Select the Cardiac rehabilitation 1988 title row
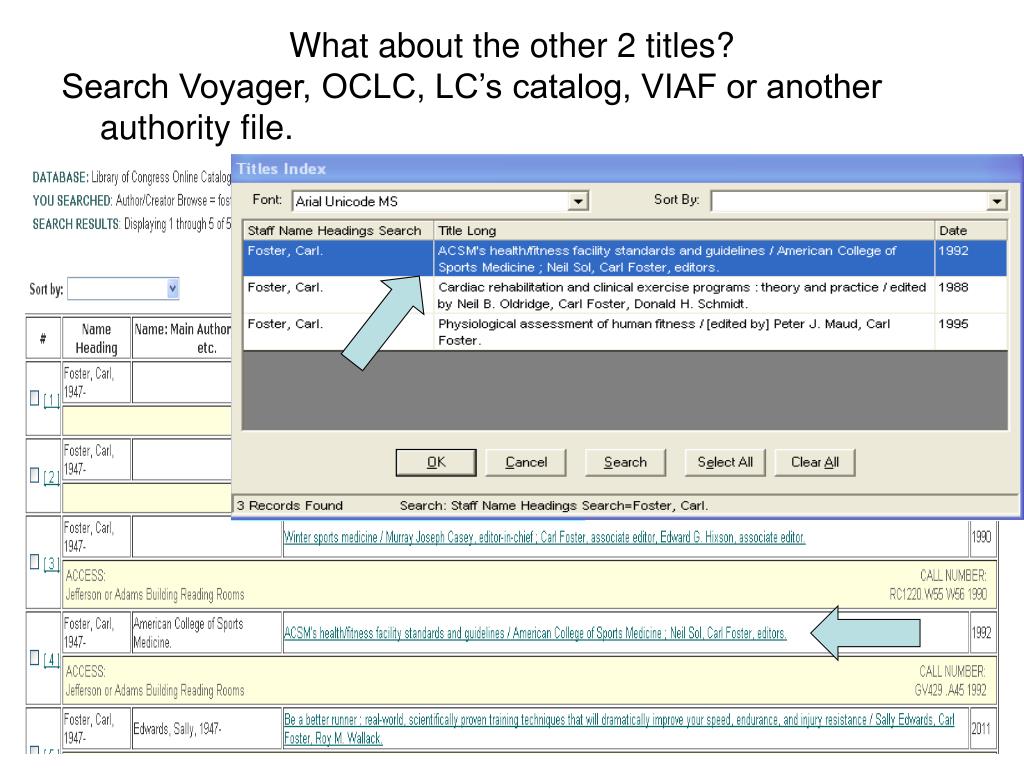Viewport: 1024px width, 768px height. coord(625,295)
